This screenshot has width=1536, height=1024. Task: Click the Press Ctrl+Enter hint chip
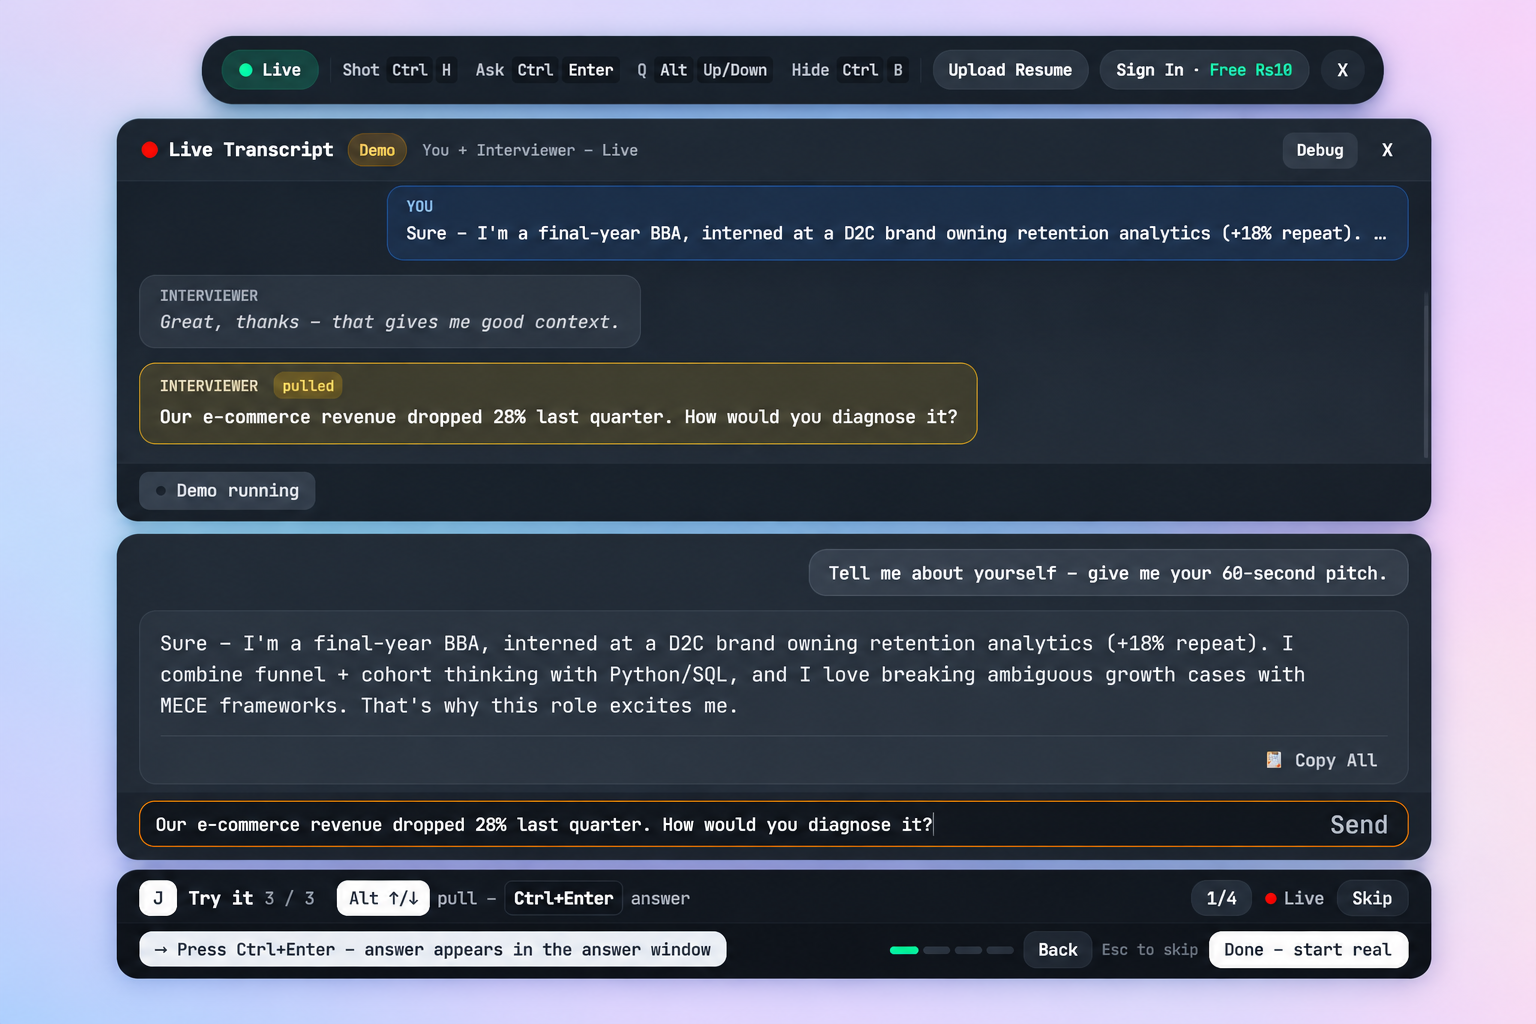[x=433, y=950]
